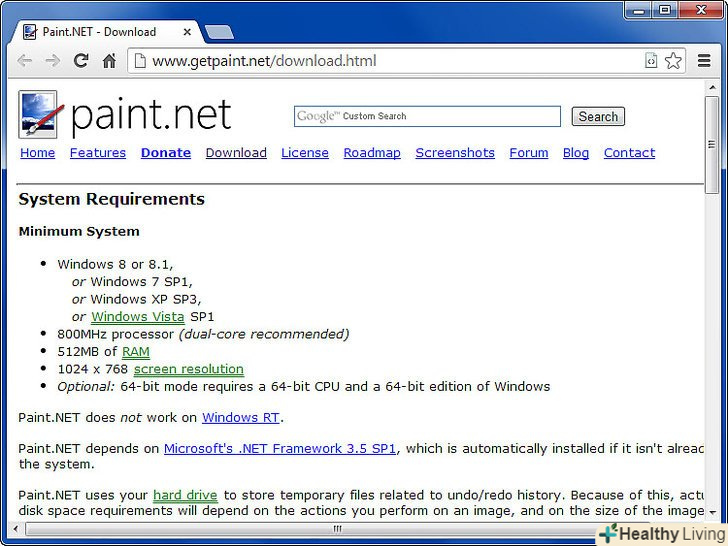Close the Paint.NET - Download tab
728x546 pixels.
[x=187, y=32]
